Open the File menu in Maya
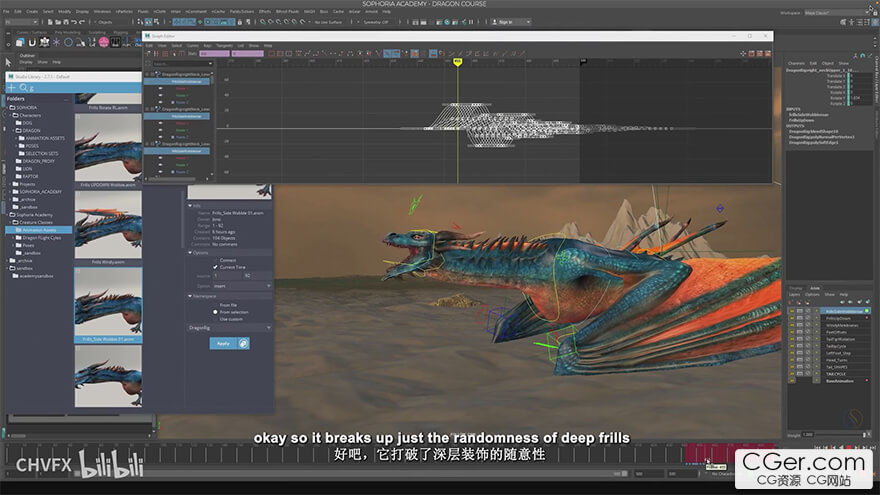Screen dimensions: 880x495 pos(6,11)
